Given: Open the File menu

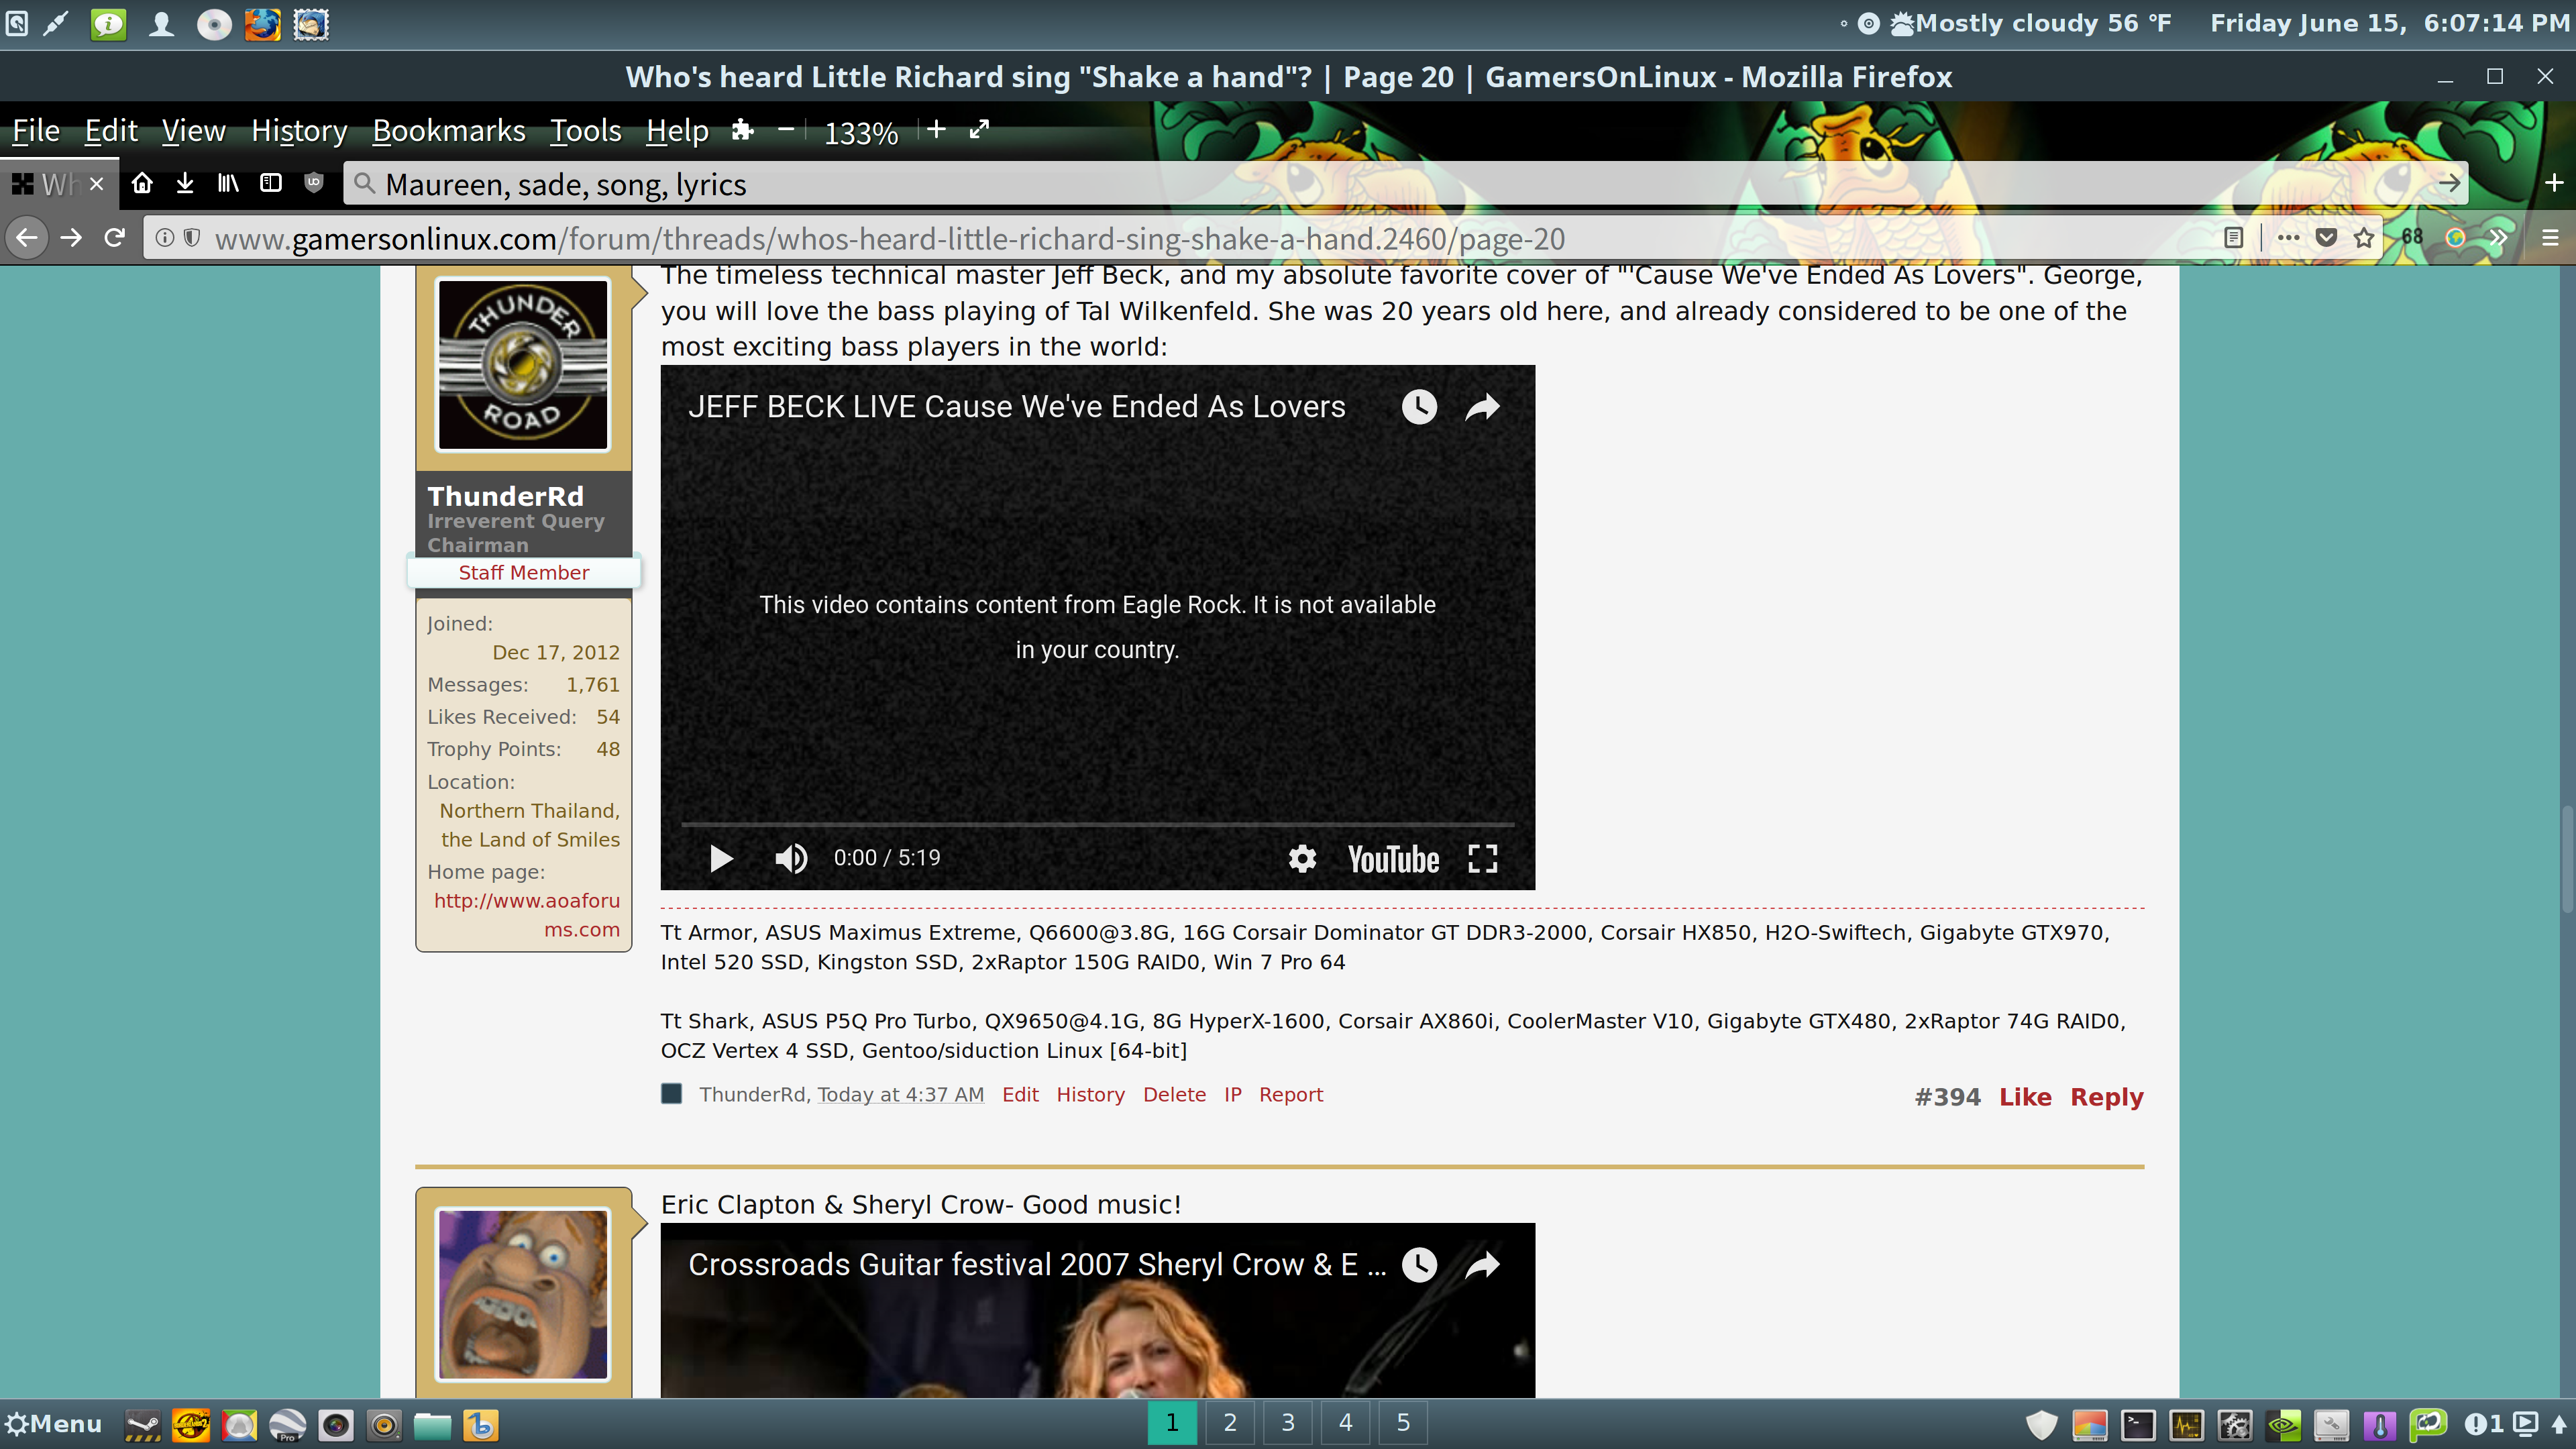Looking at the screenshot, I should pos(36,131).
